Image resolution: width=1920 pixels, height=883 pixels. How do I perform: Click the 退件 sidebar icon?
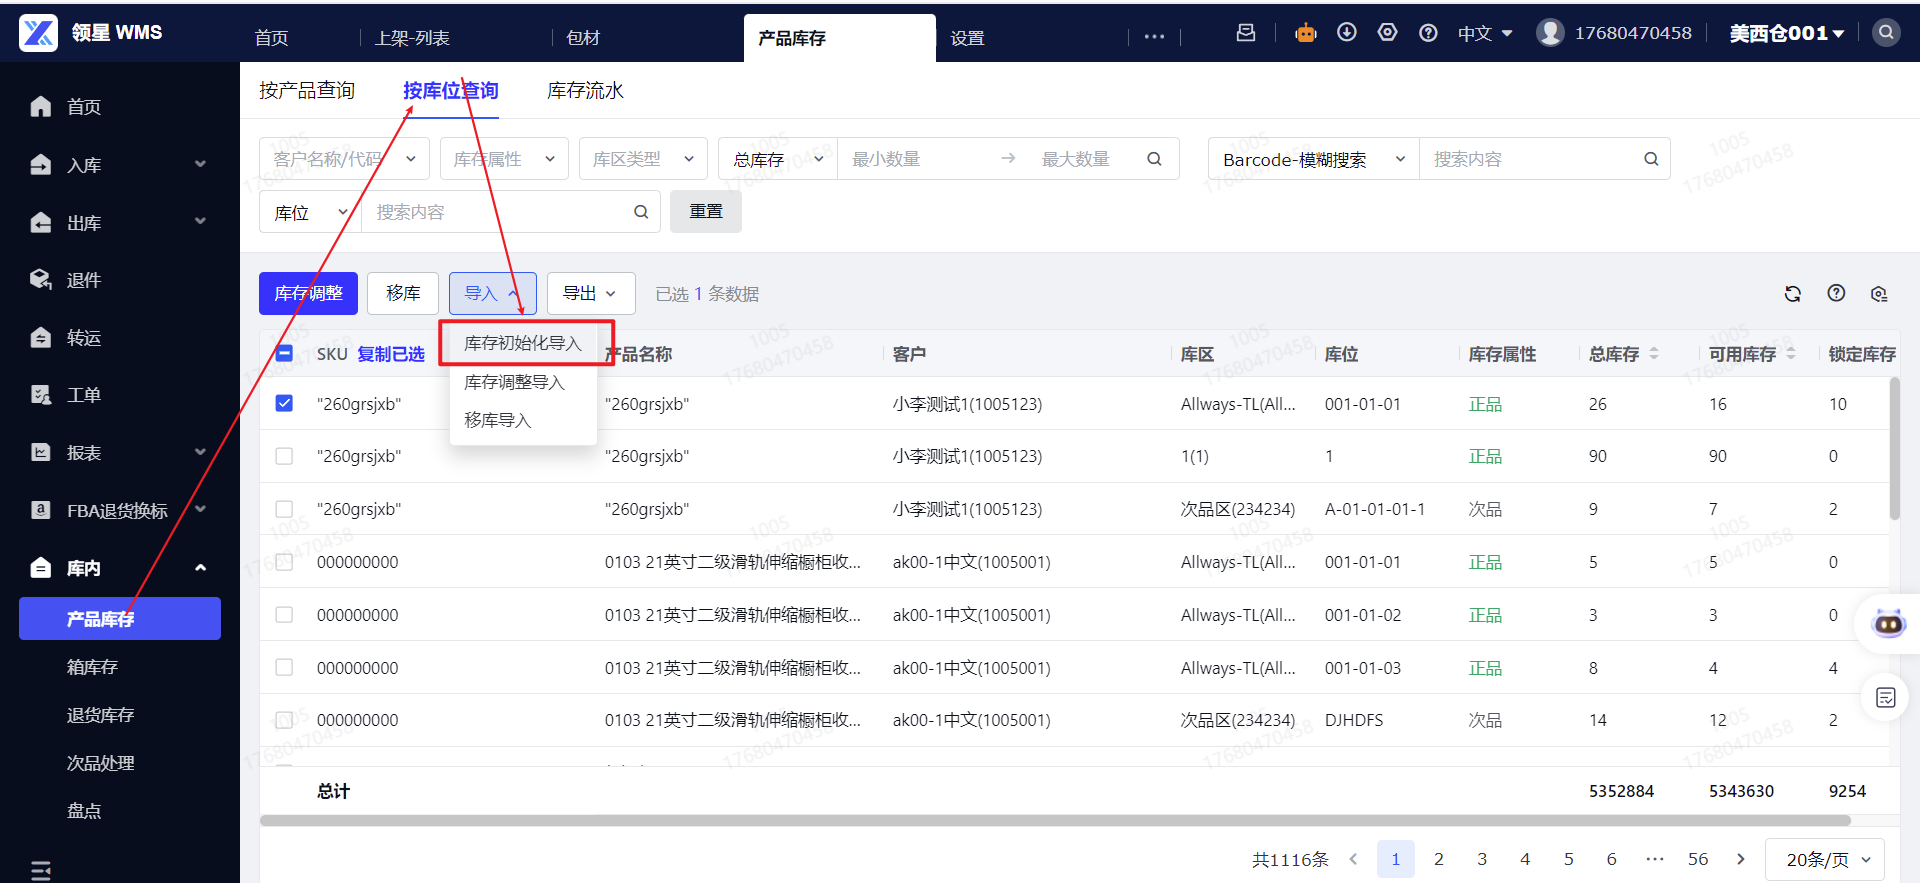(41, 279)
